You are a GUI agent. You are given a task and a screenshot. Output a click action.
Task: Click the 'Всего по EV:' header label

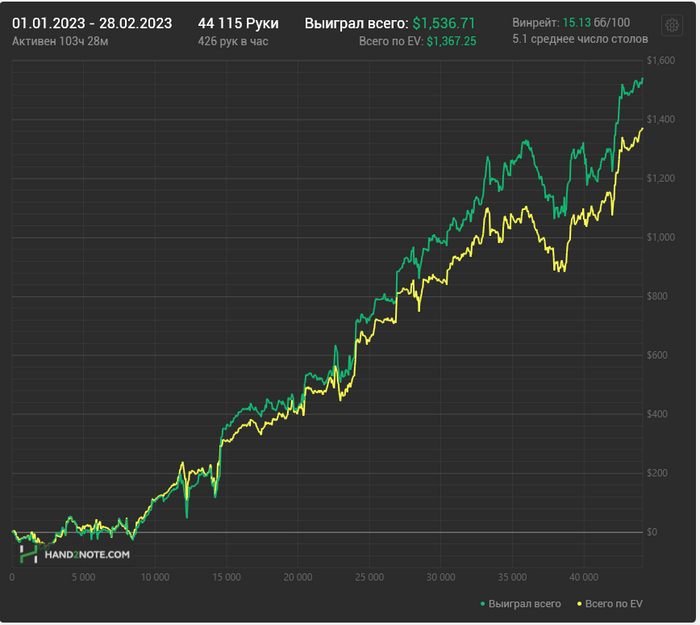pyautogui.click(x=391, y=42)
